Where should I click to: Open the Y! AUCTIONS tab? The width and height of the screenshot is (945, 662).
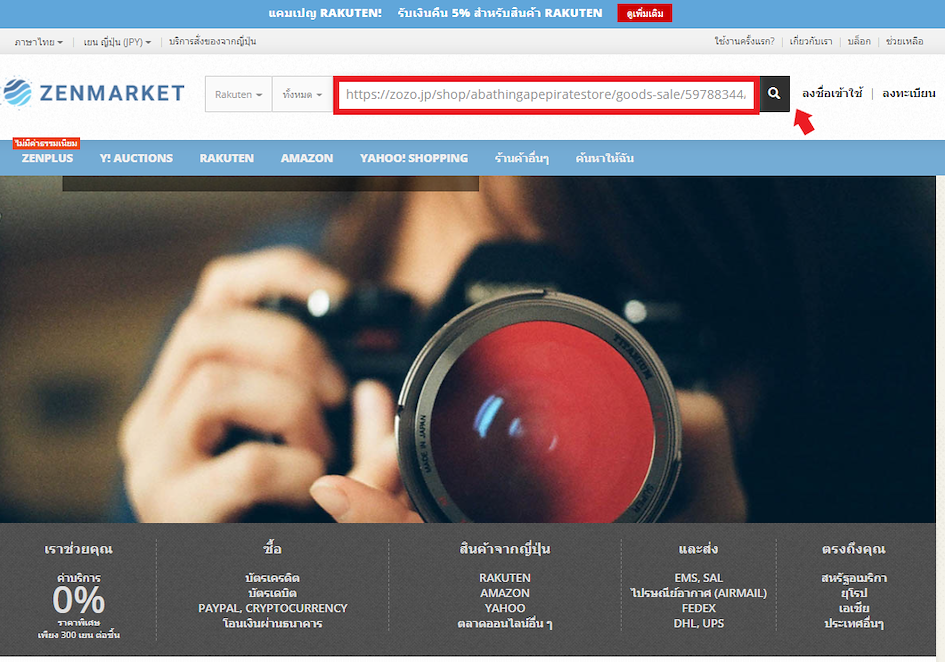[136, 158]
